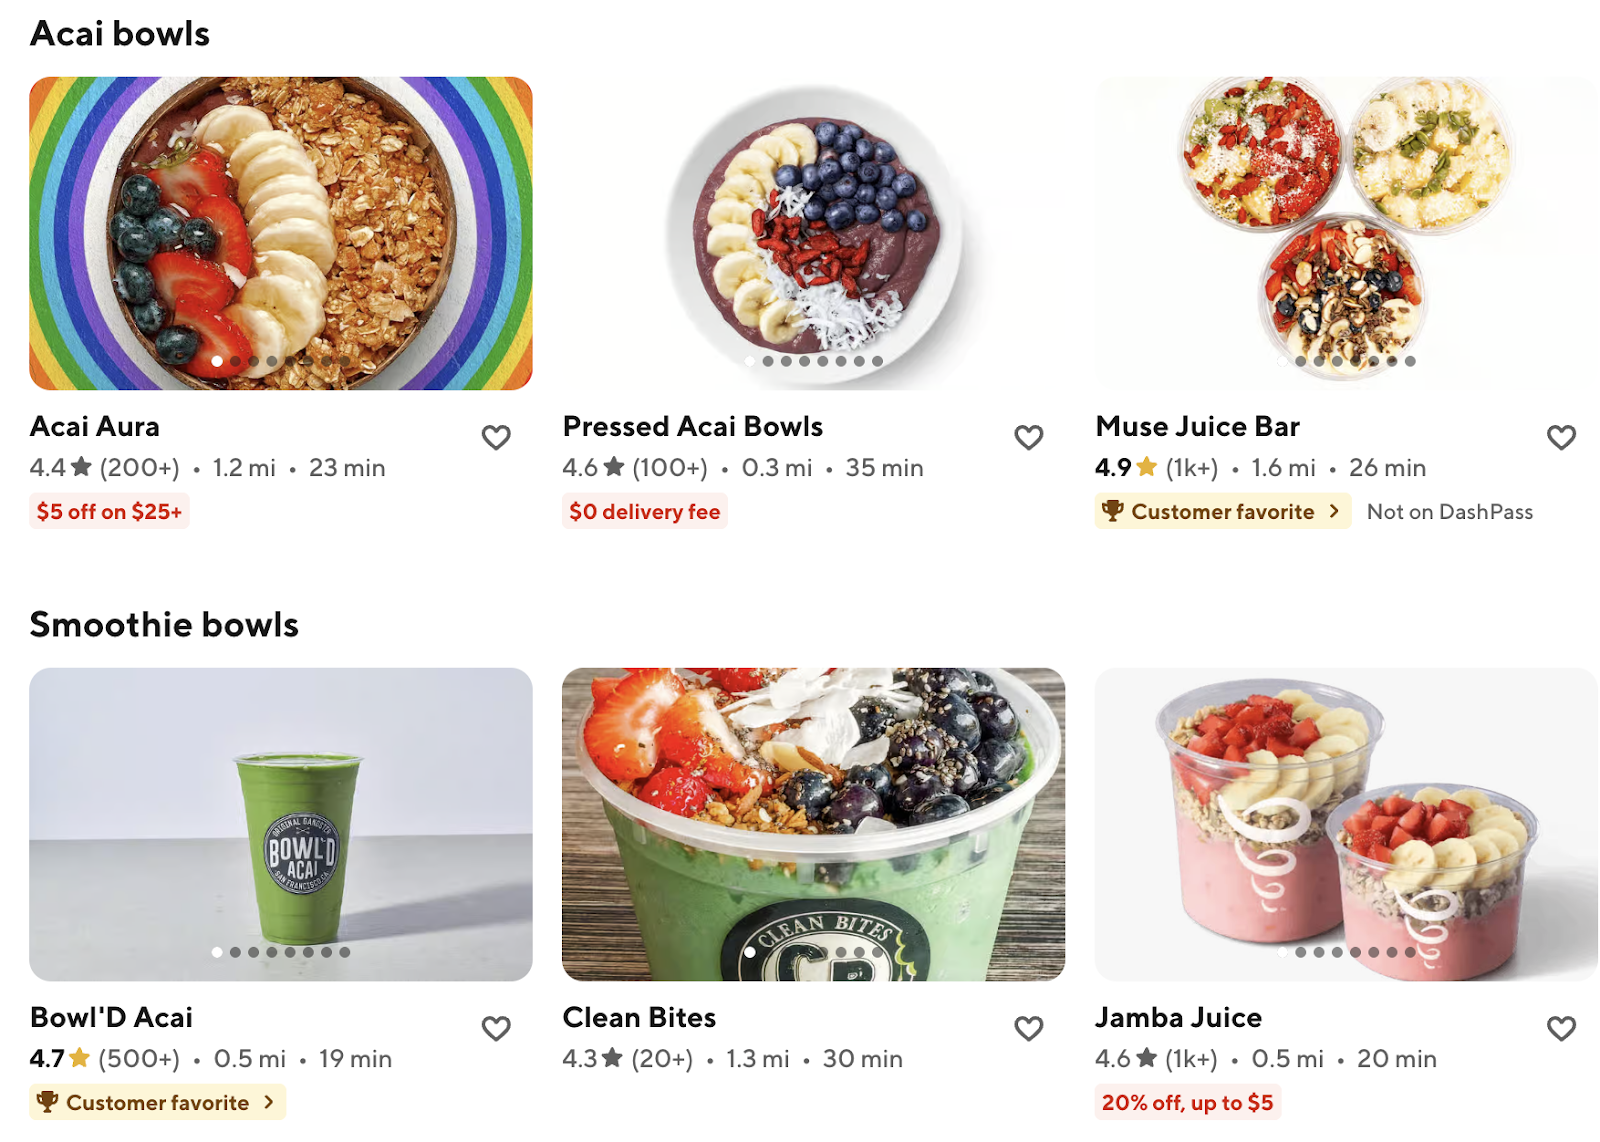This screenshot has width=1600, height=1142.
Task: Save Acai Aura with heart icon
Action: 496,437
